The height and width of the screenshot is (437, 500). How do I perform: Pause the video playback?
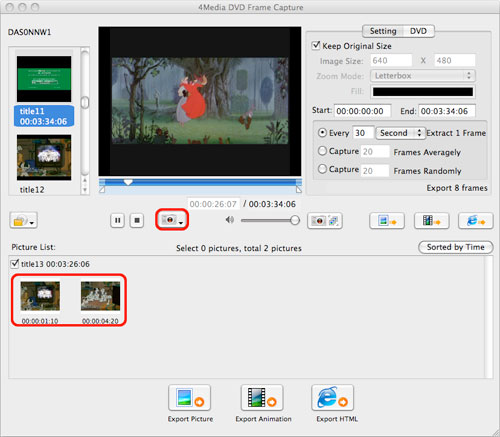118,220
